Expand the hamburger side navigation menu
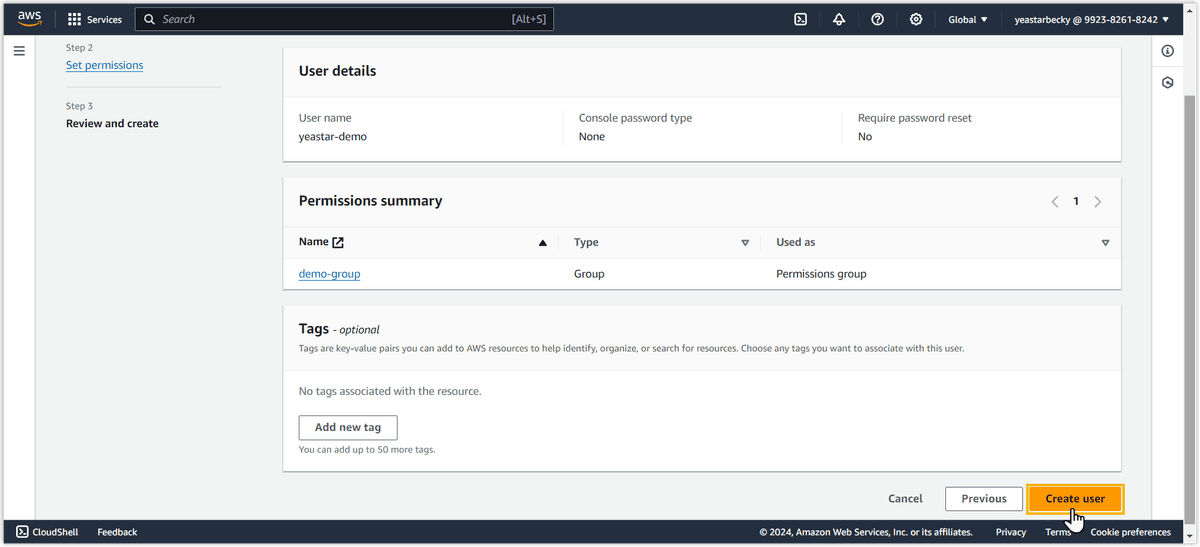 (x=19, y=51)
